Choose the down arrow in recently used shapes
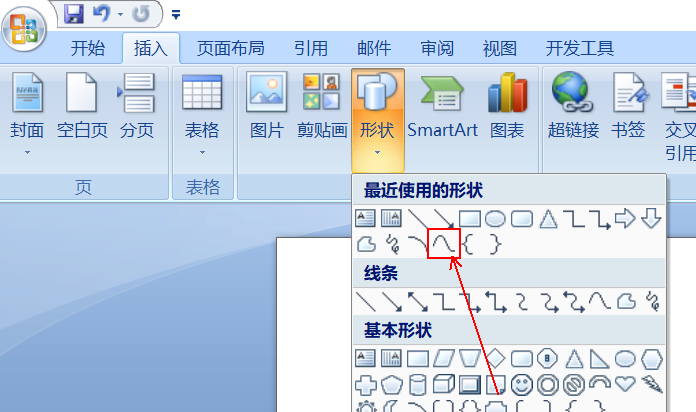The image size is (696, 412). click(651, 218)
